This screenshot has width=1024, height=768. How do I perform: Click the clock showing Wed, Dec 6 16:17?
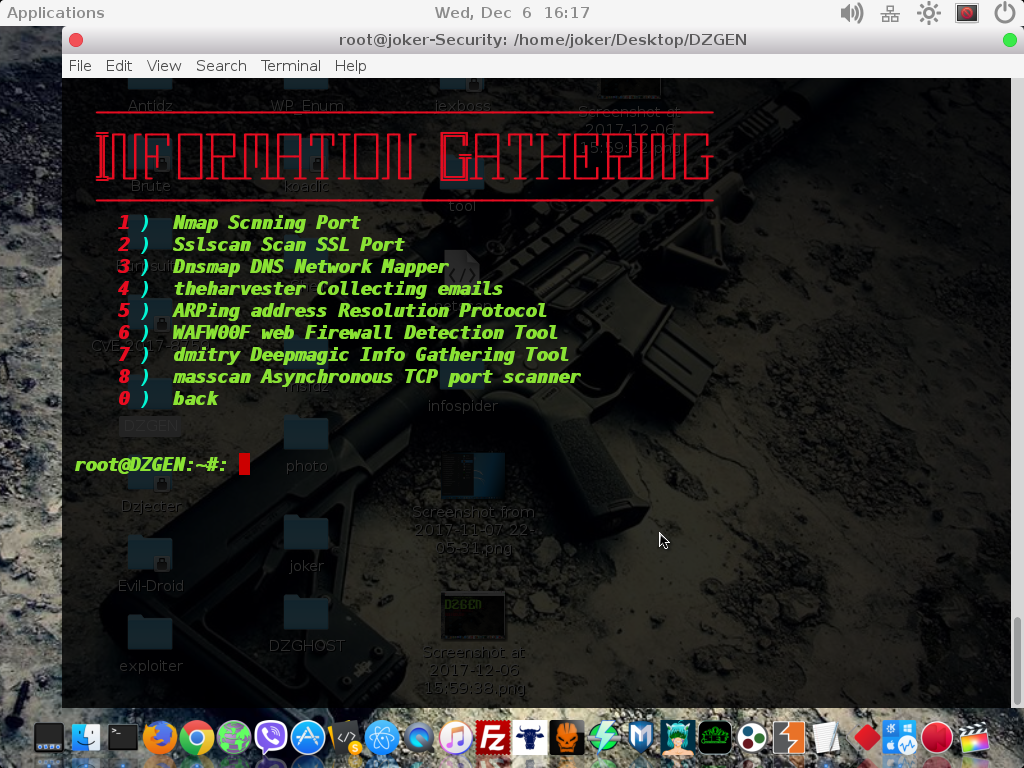(x=512, y=13)
